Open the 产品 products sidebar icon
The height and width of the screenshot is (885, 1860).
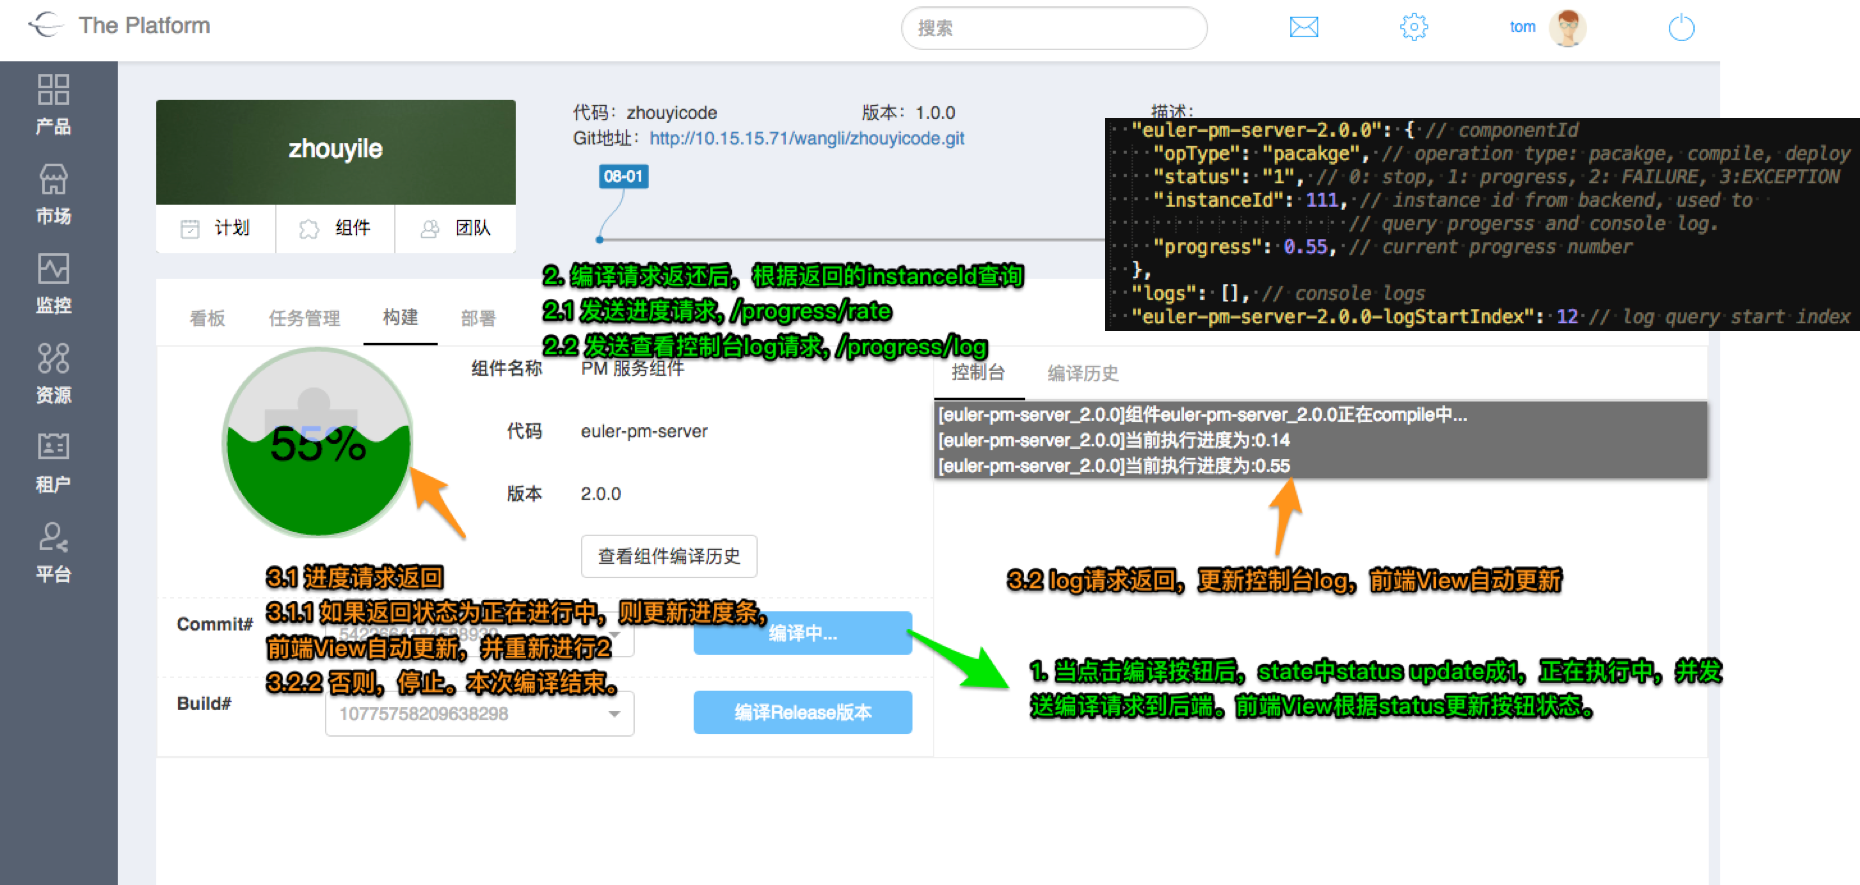[54, 103]
